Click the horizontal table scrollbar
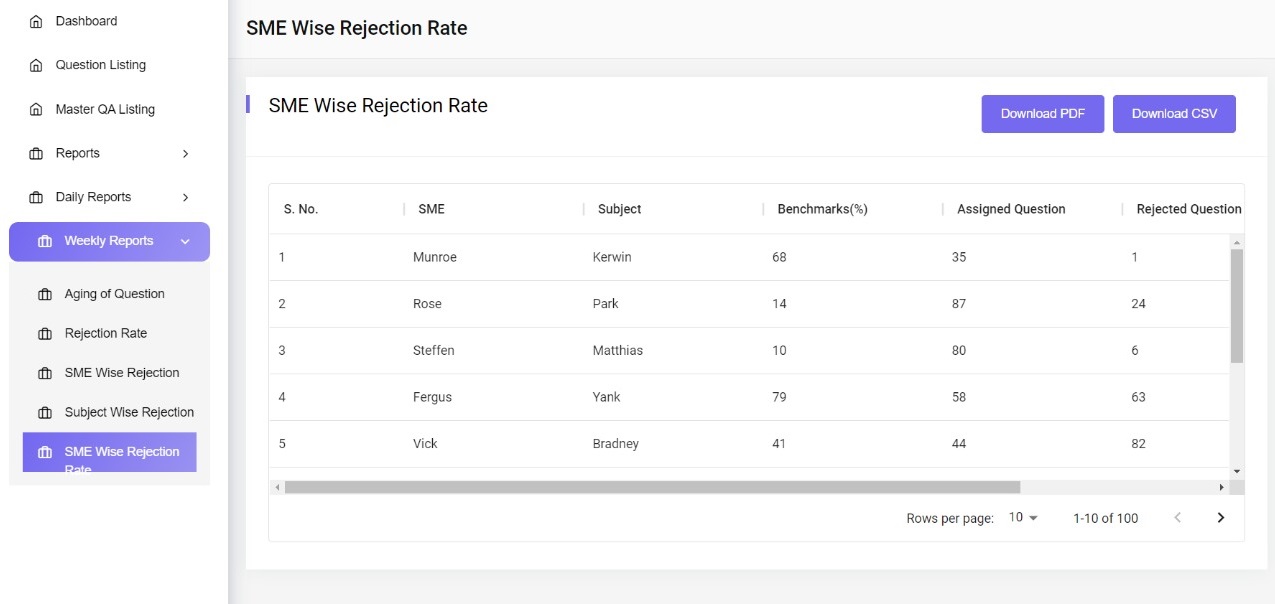This screenshot has height=604, width=1275. pos(650,486)
